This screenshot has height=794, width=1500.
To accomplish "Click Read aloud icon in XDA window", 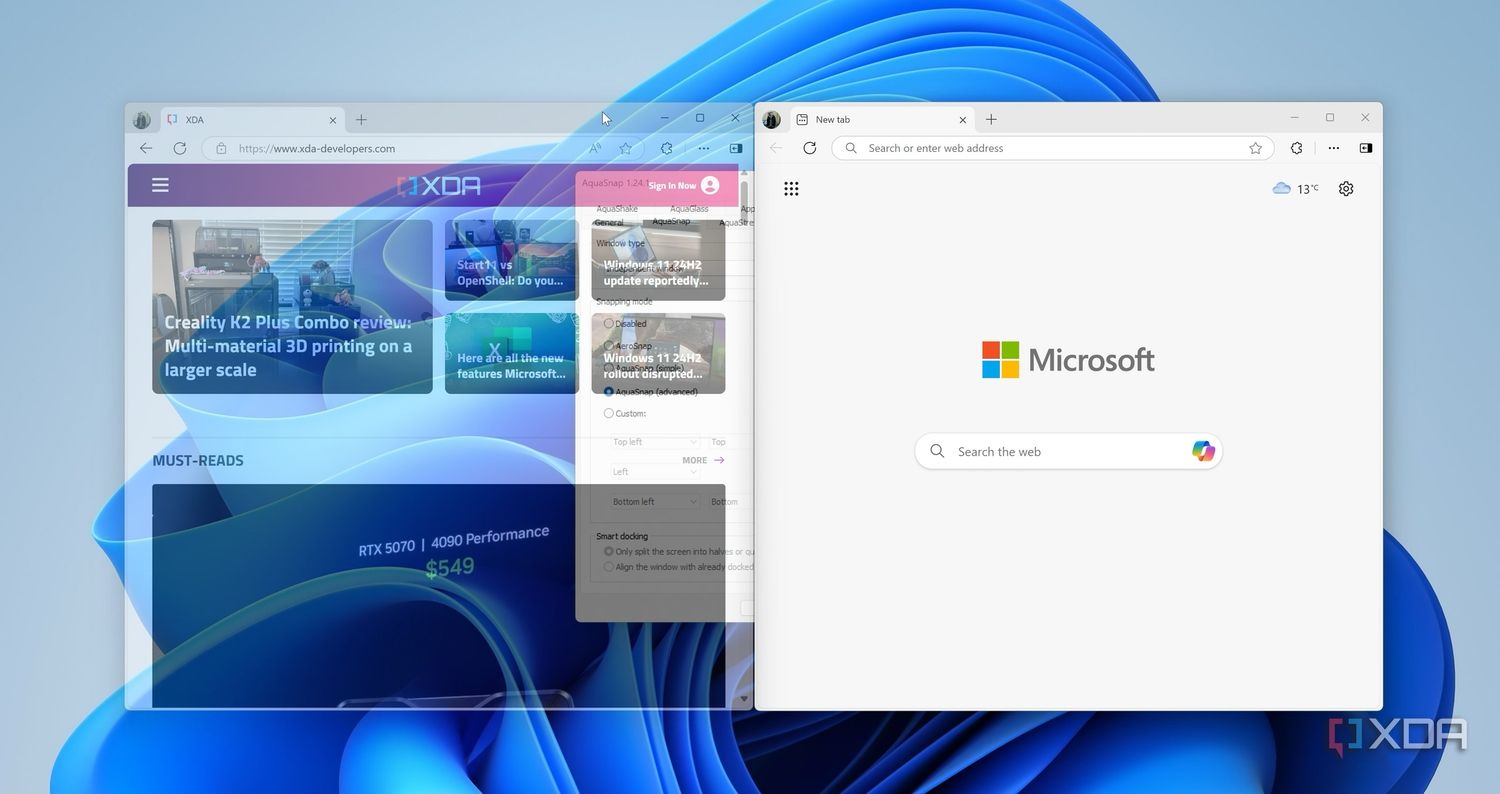I will pos(595,148).
